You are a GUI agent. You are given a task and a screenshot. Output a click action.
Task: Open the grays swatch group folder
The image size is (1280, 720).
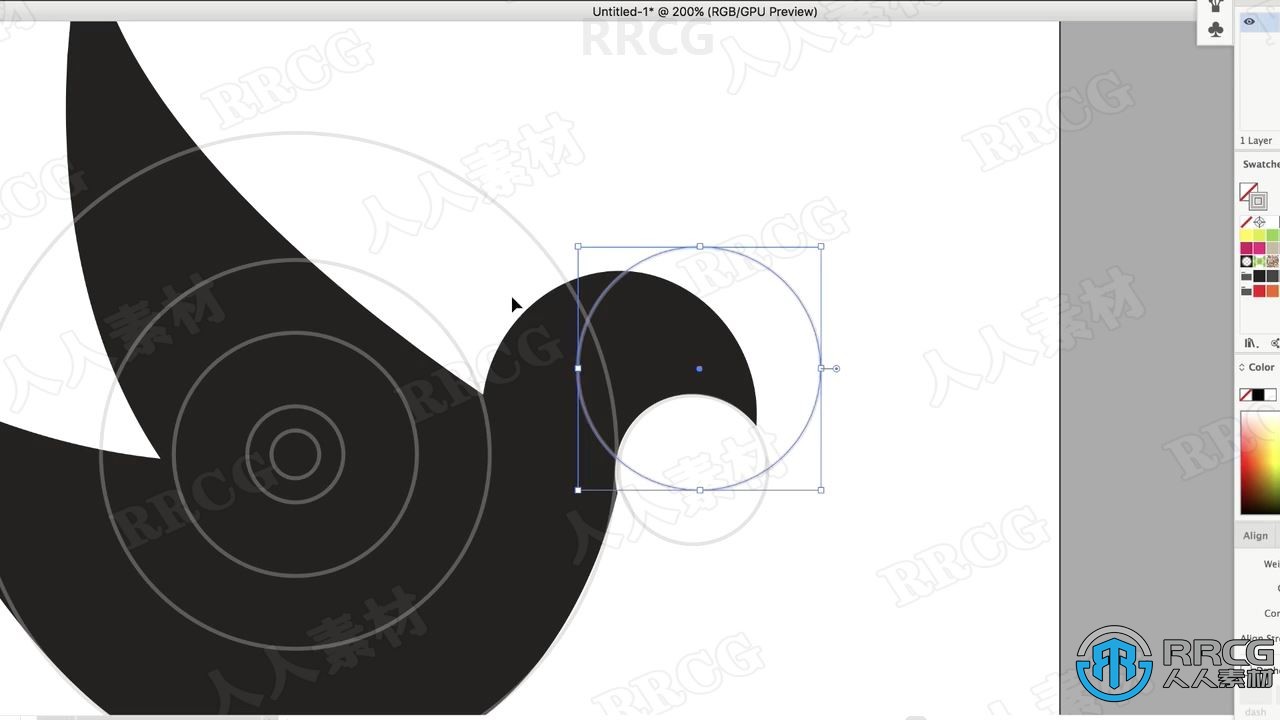click(1246, 276)
